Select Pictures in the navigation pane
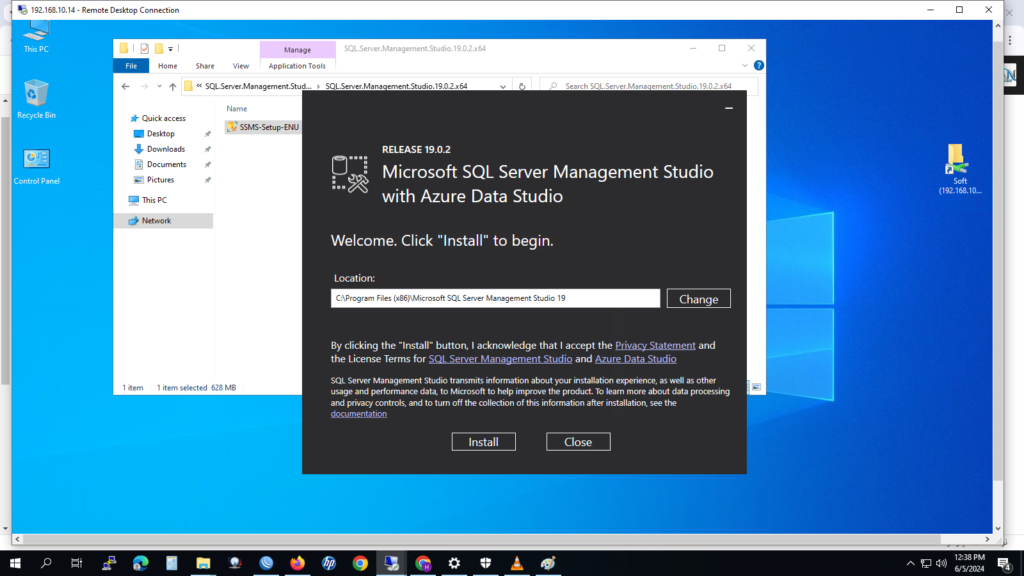The height and width of the screenshot is (576, 1024). pos(160,180)
